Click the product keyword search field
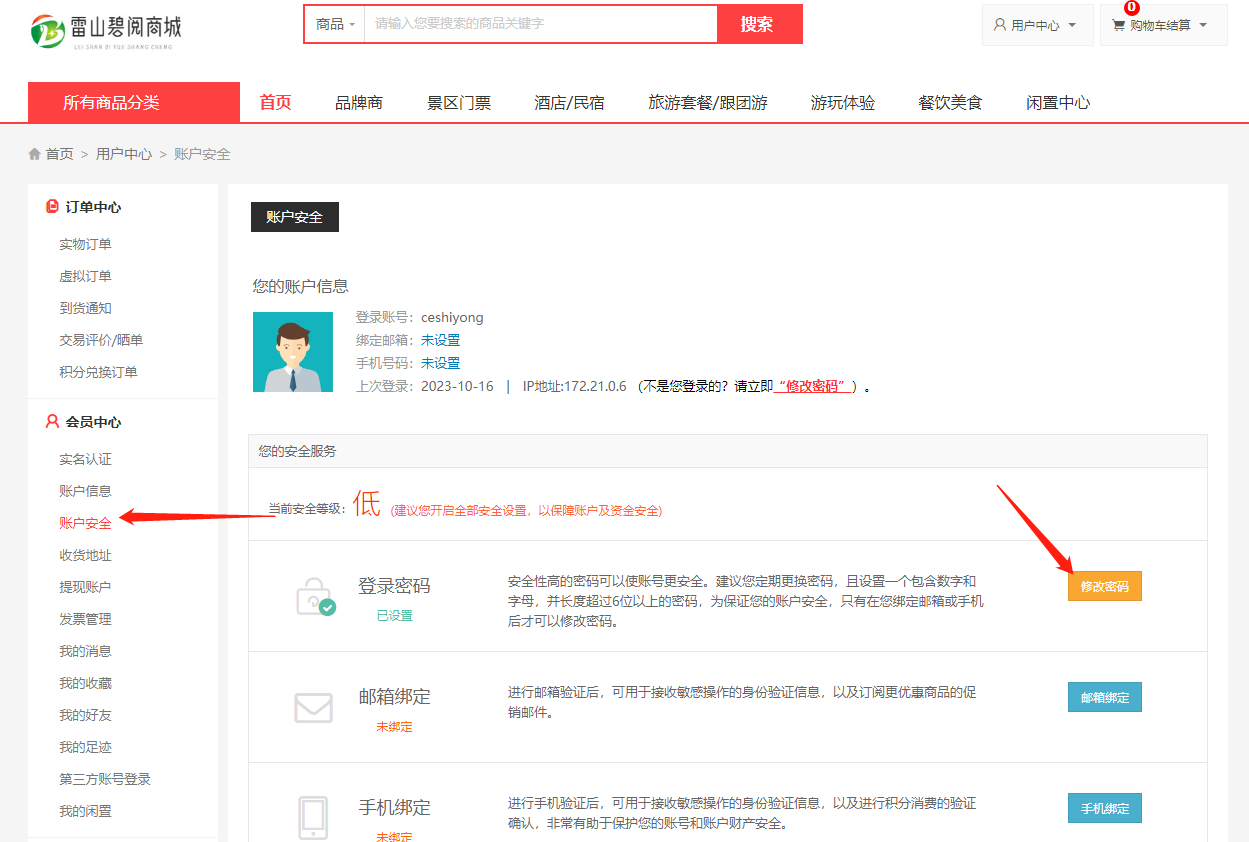Screen dimensions: 1249x842 click(540, 24)
